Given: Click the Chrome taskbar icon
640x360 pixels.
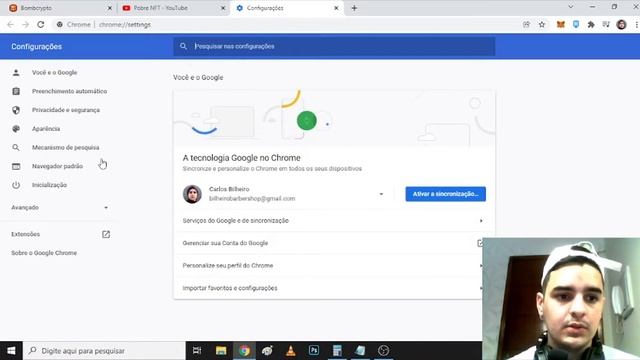Looking at the screenshot, I should (244, 351).
